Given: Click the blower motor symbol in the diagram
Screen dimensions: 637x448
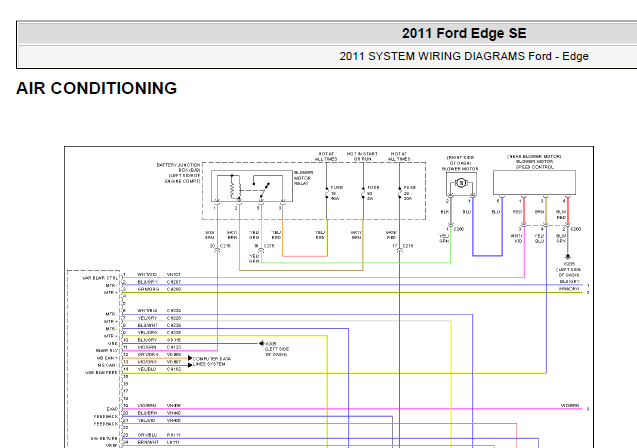Looking at the screenshot, I should (461, 183).
